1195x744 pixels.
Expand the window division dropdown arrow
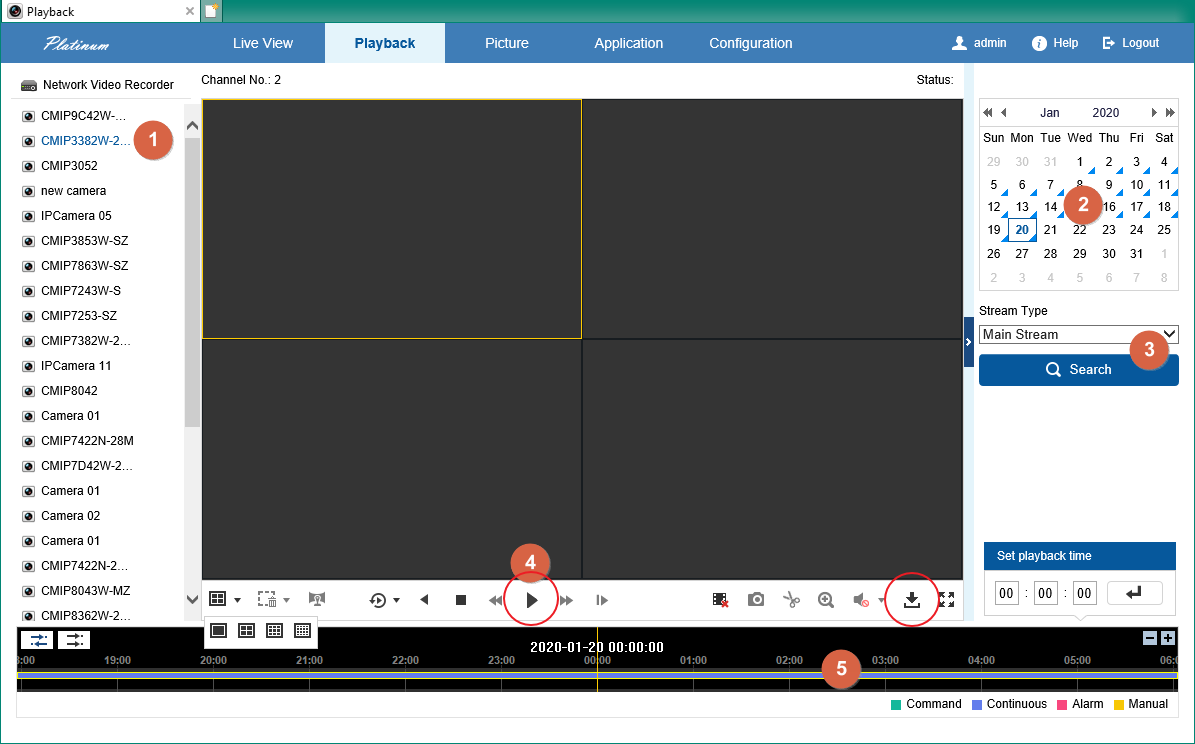coord(237,600)
